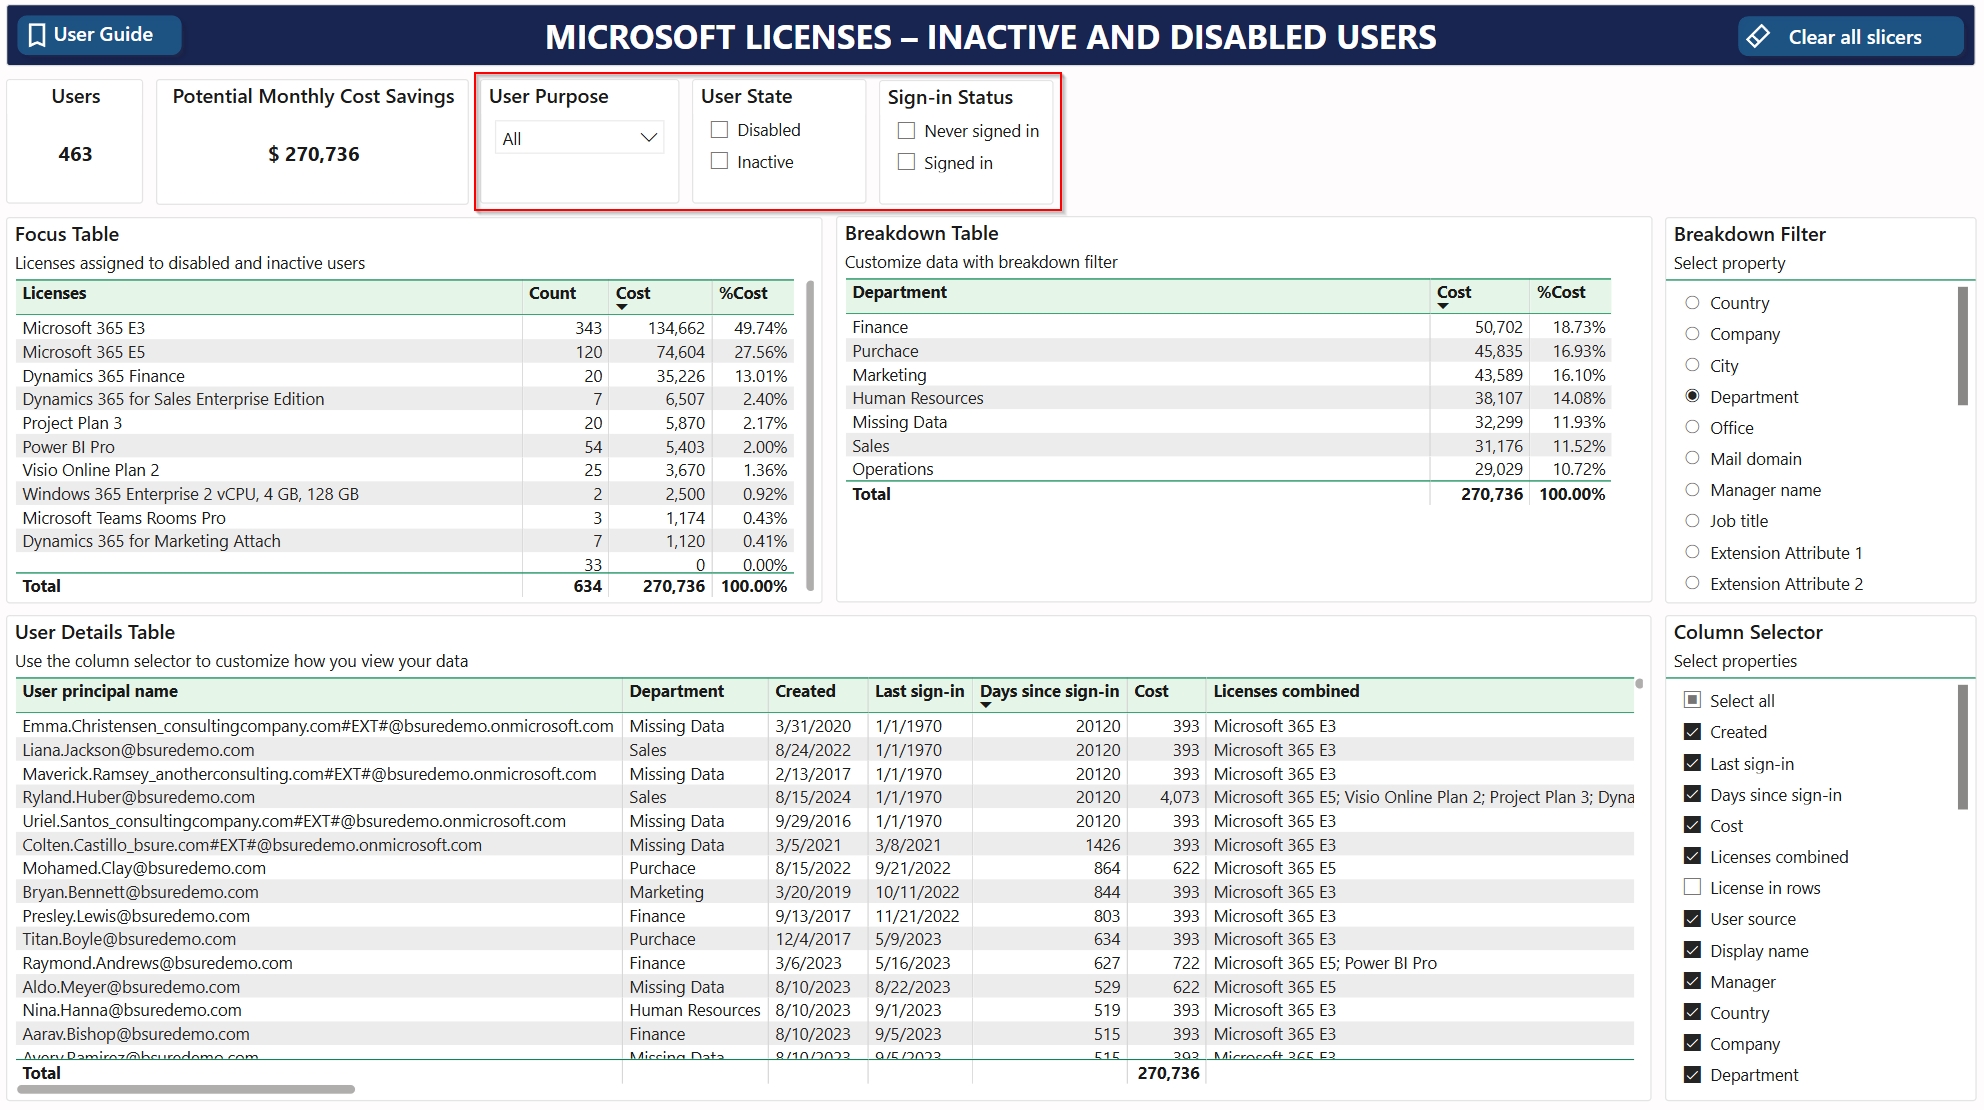Tick the Disabled user state checkbox
The width and height of the screenshot is (1984, 1110).
pyautogui.click(x=719, y=130)
